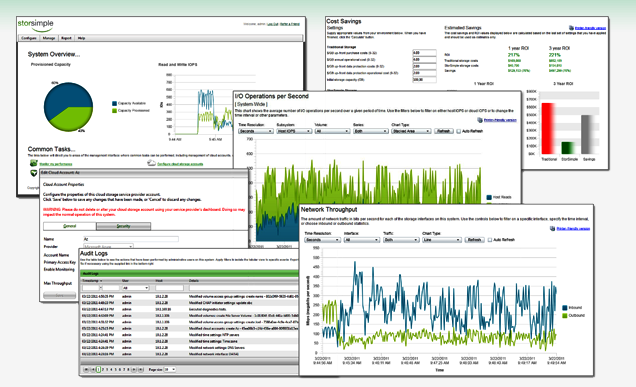Go to previous page in Audit Logs pager
The height and width of the screenshot is (387, 636).
pos(92,370)
